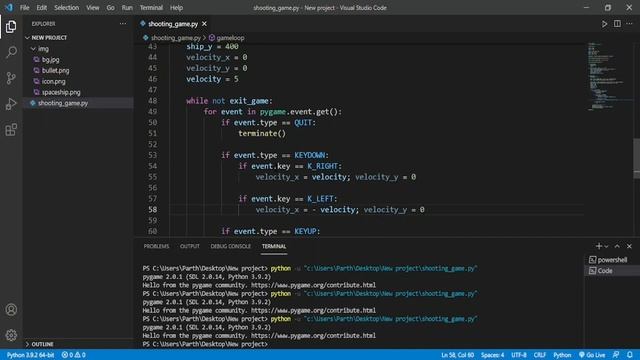Open the Run and Debug view
Screen dimensions: 640x360
pos(11,104)
